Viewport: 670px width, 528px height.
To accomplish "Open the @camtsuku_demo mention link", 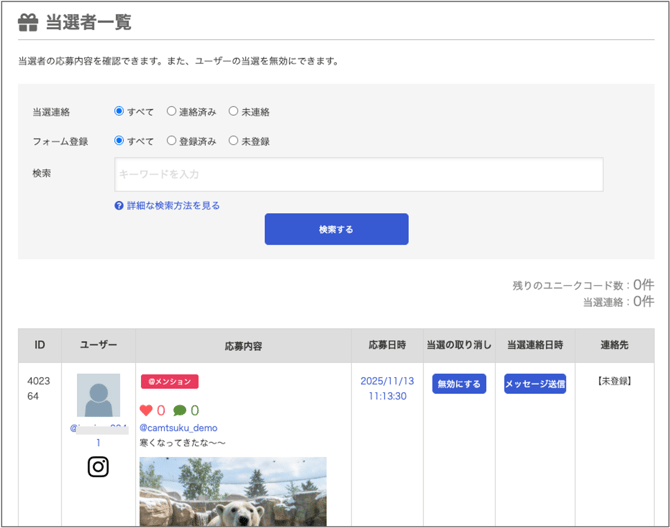I will (179, 428).
